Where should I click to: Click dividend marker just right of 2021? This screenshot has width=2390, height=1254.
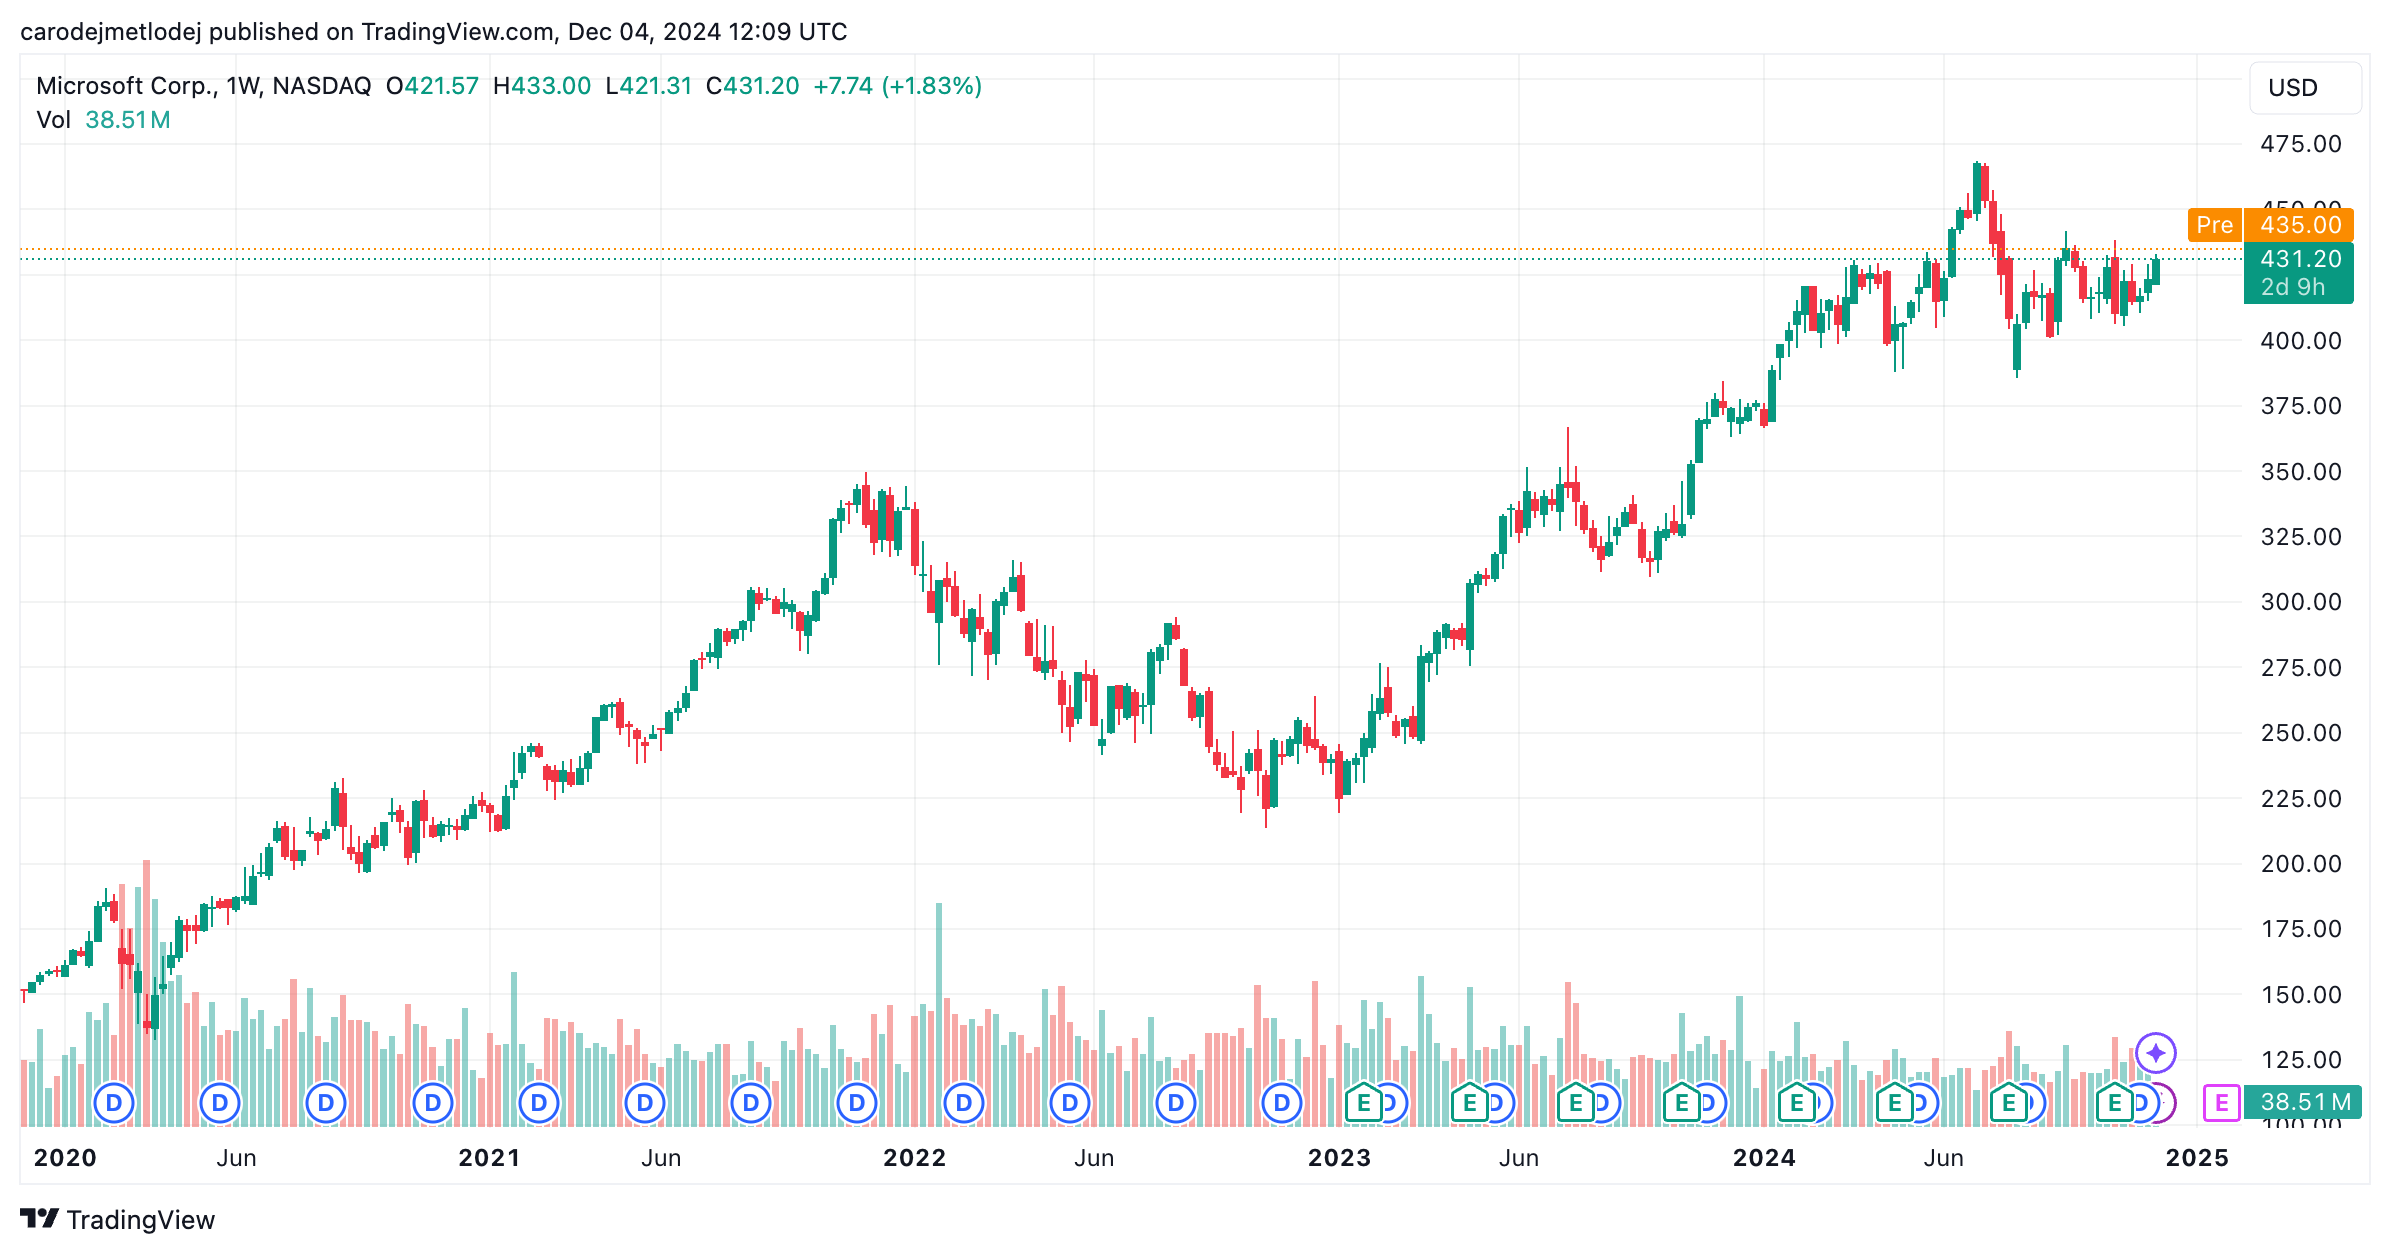point(538,1103)
